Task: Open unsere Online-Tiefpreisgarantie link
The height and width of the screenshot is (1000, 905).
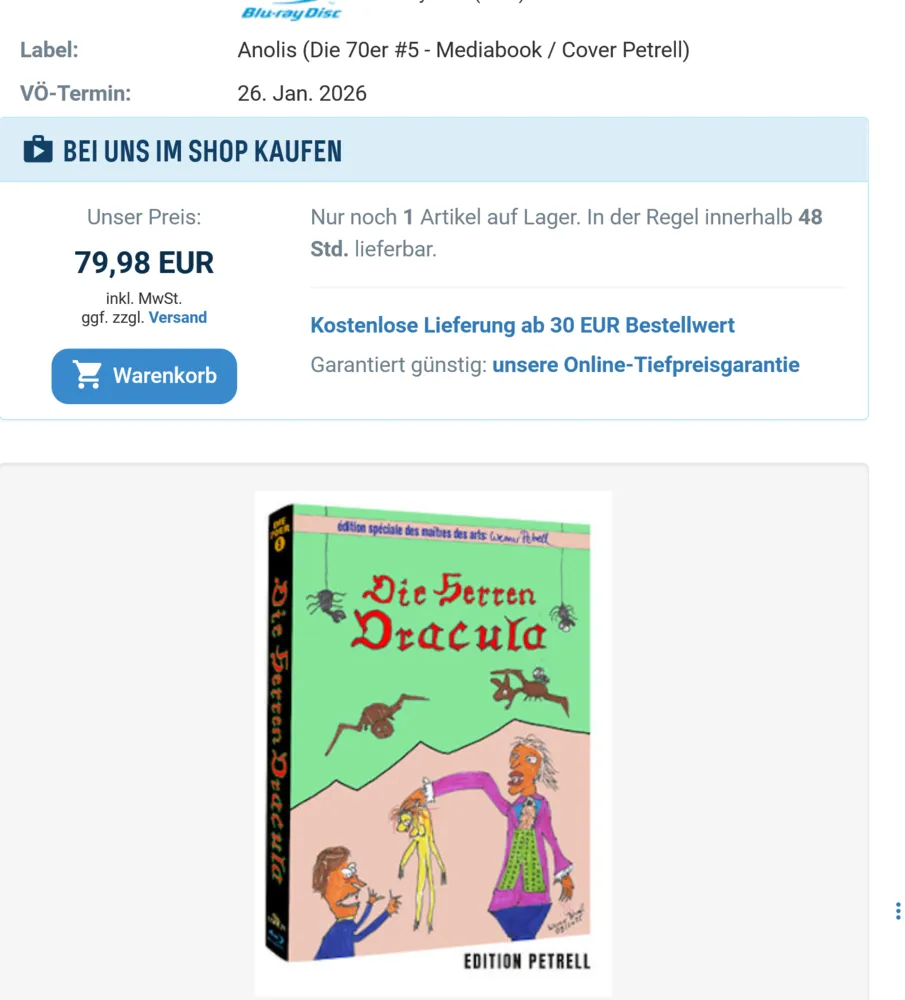Action: click(x=645, y=365)
